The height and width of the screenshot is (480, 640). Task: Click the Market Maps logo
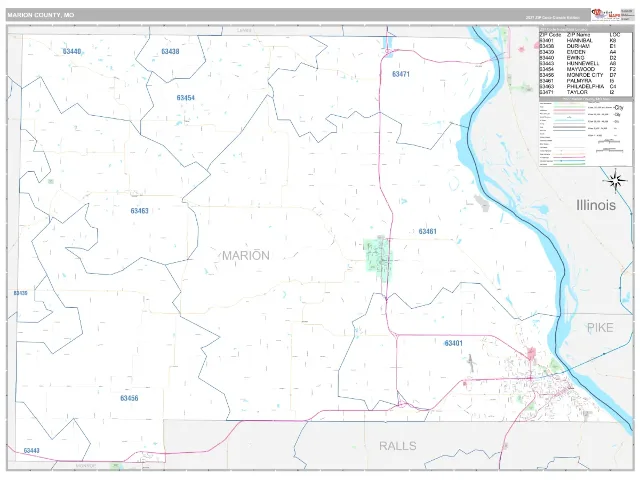tap(606, 15)
